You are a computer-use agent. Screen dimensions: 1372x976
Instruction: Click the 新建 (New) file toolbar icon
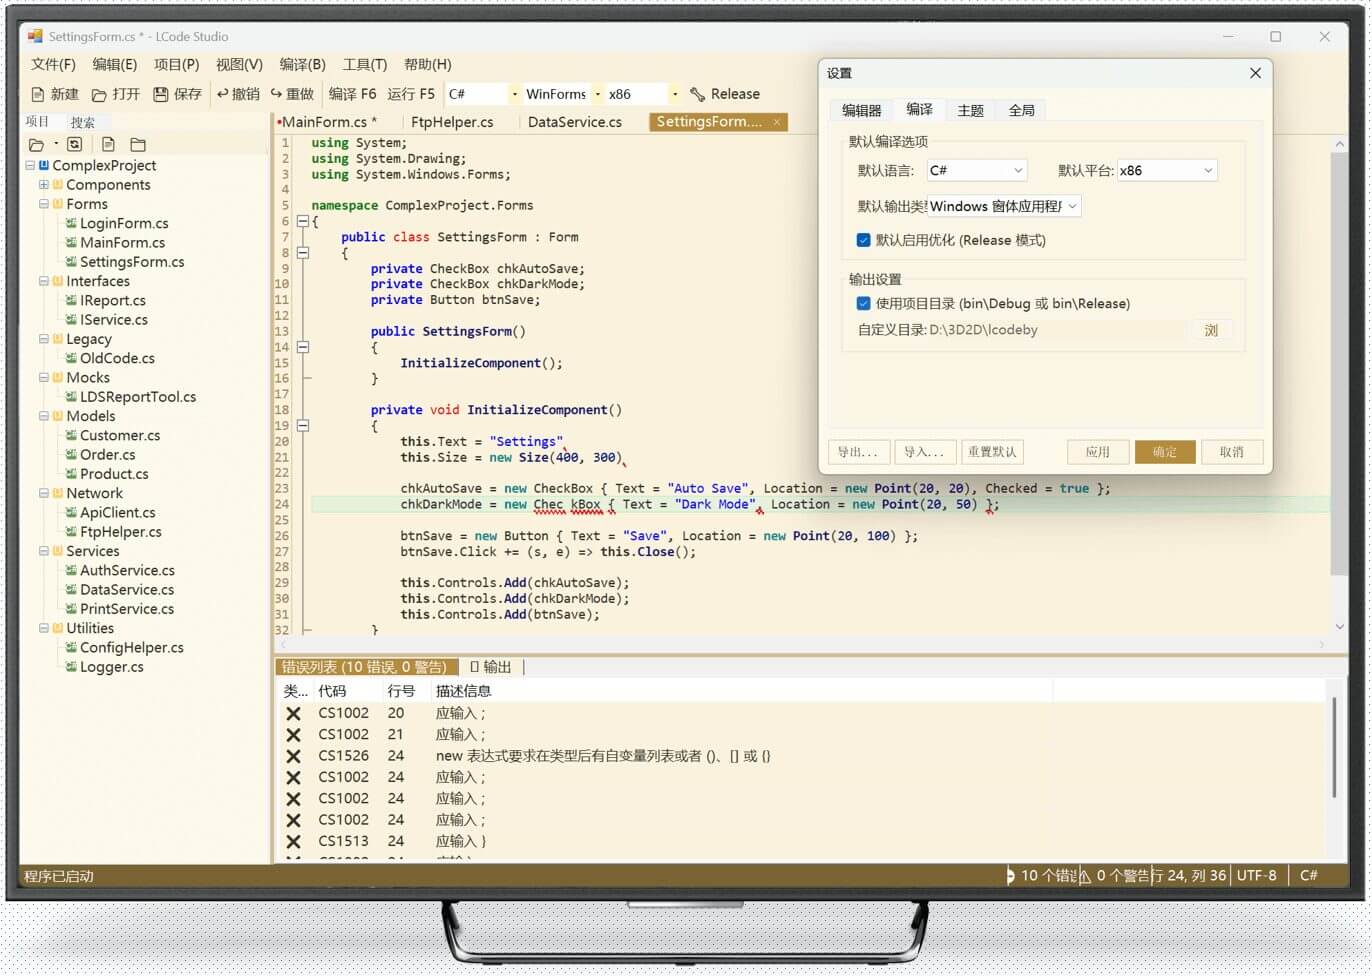(x=38, y=94)
